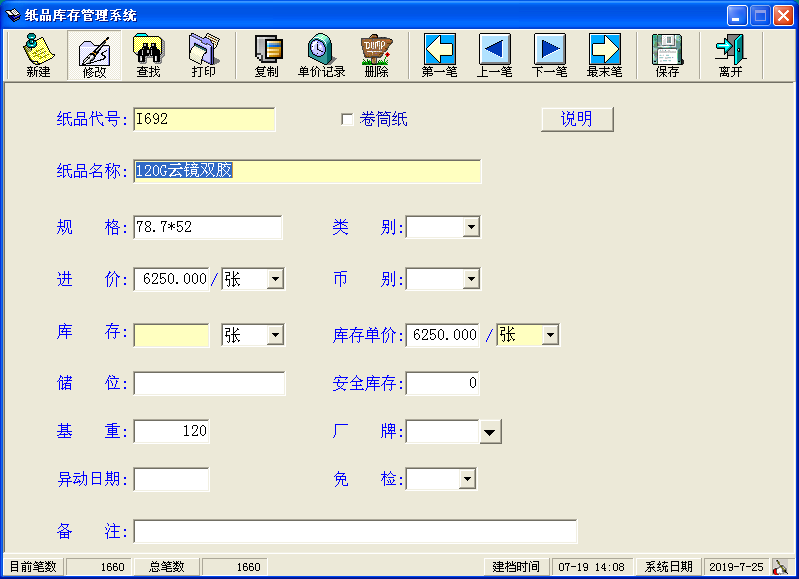Click into the 备注 remarks field

(355, 531)
